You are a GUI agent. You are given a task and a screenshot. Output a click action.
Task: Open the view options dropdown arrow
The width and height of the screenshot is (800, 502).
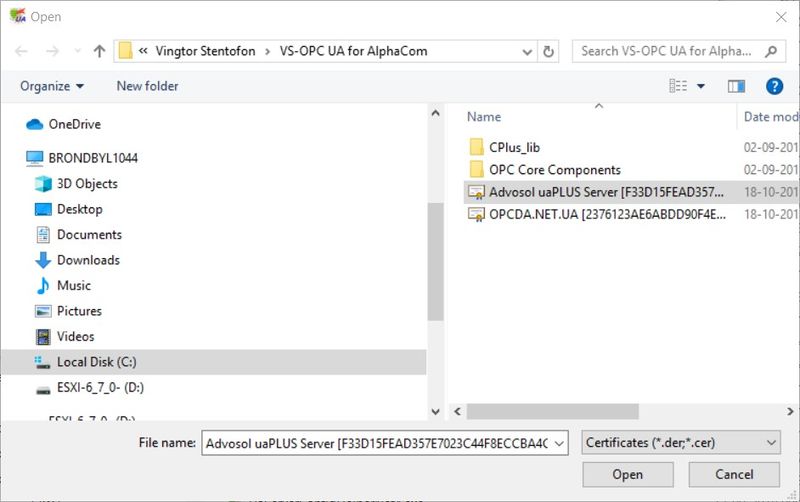(x=701, y=87)
